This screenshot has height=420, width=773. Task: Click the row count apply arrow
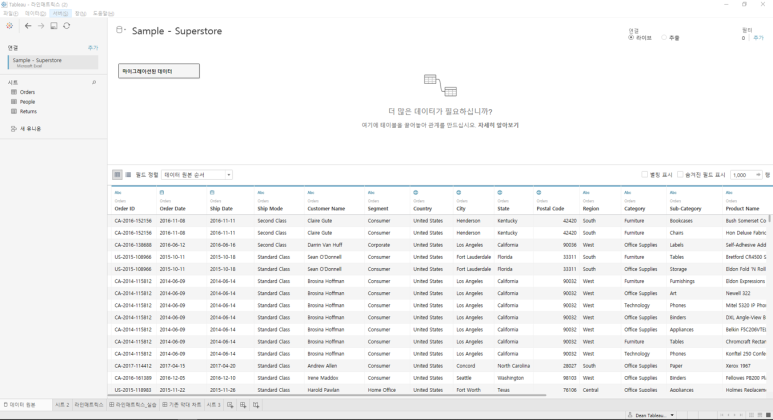point(759,175)
